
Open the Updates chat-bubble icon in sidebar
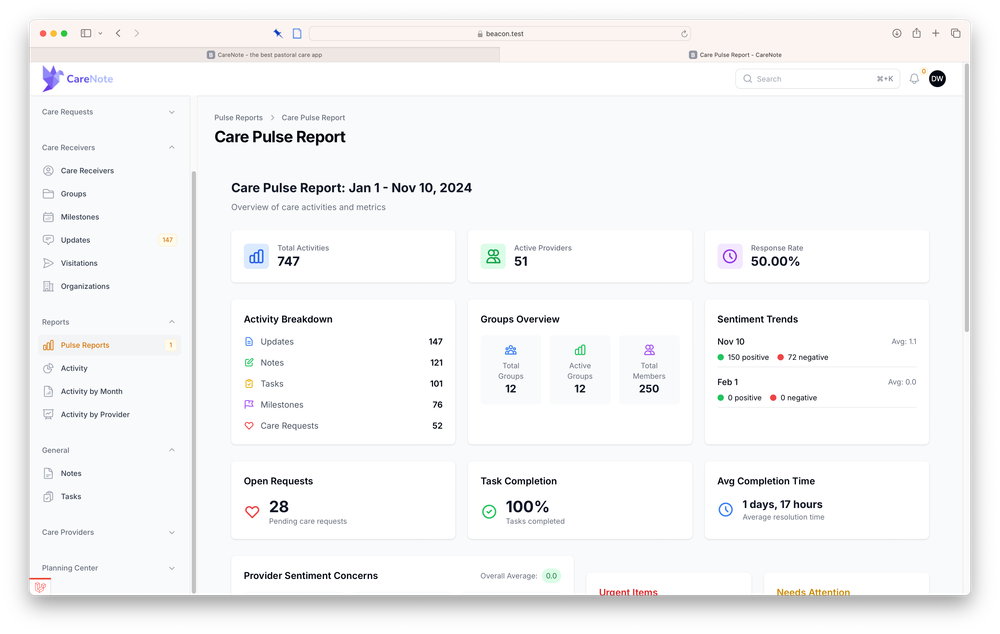click(x=47, y=240)
